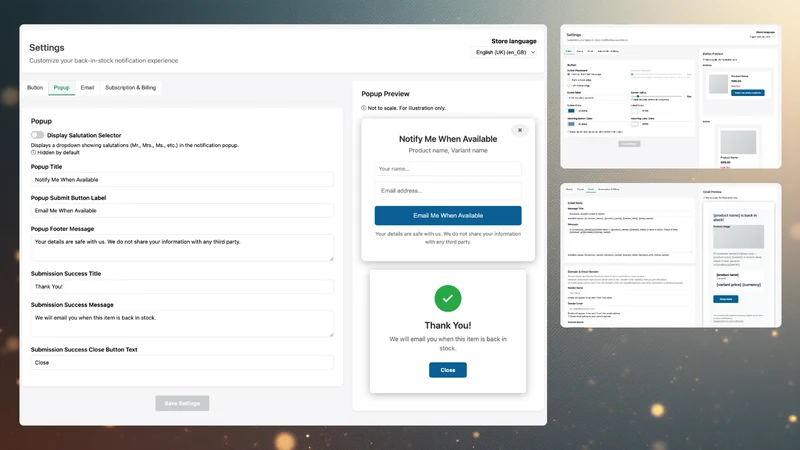Switch to the Button tab
Screen dimensions: 800x450
(35, 88)
